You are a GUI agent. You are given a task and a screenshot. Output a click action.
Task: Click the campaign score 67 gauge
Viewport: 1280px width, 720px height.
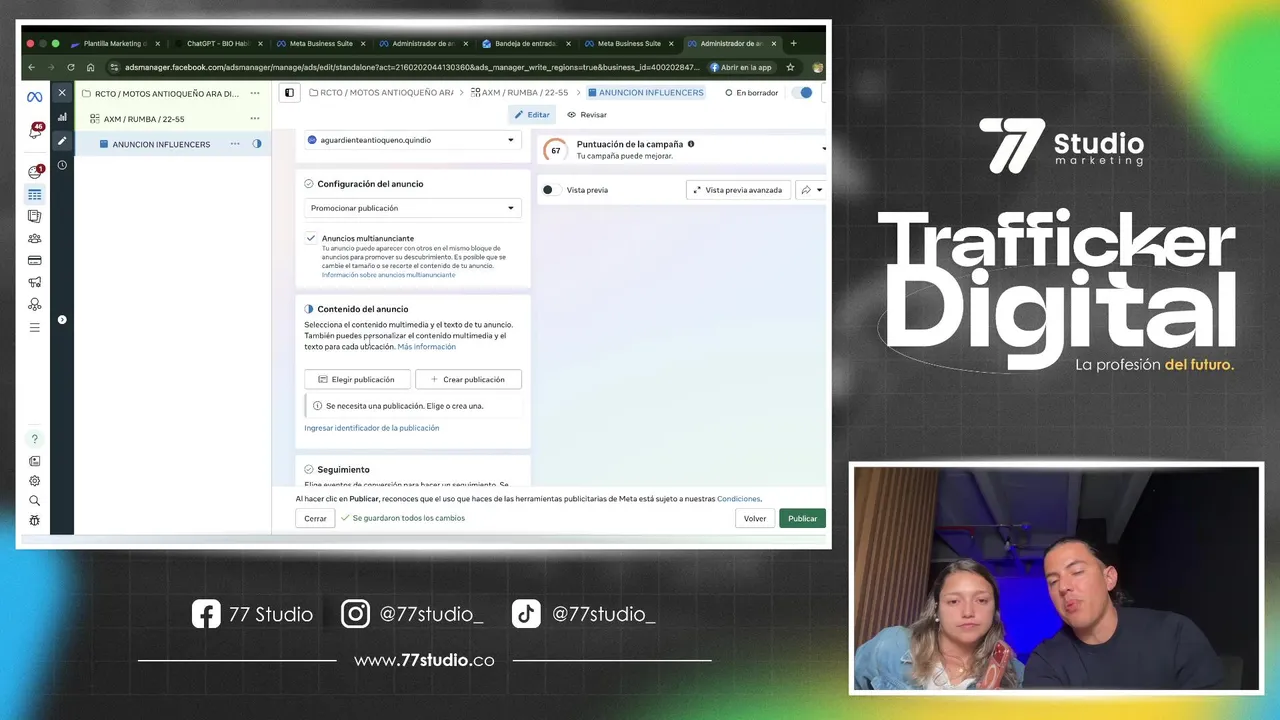tap(555, 150)
